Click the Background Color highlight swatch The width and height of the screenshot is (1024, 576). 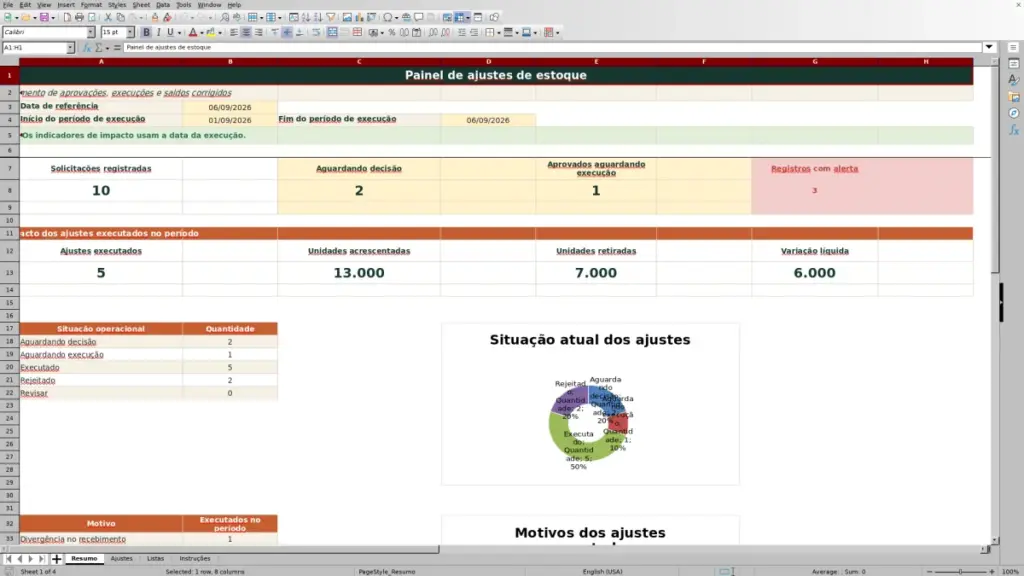(x=211, y=33)
